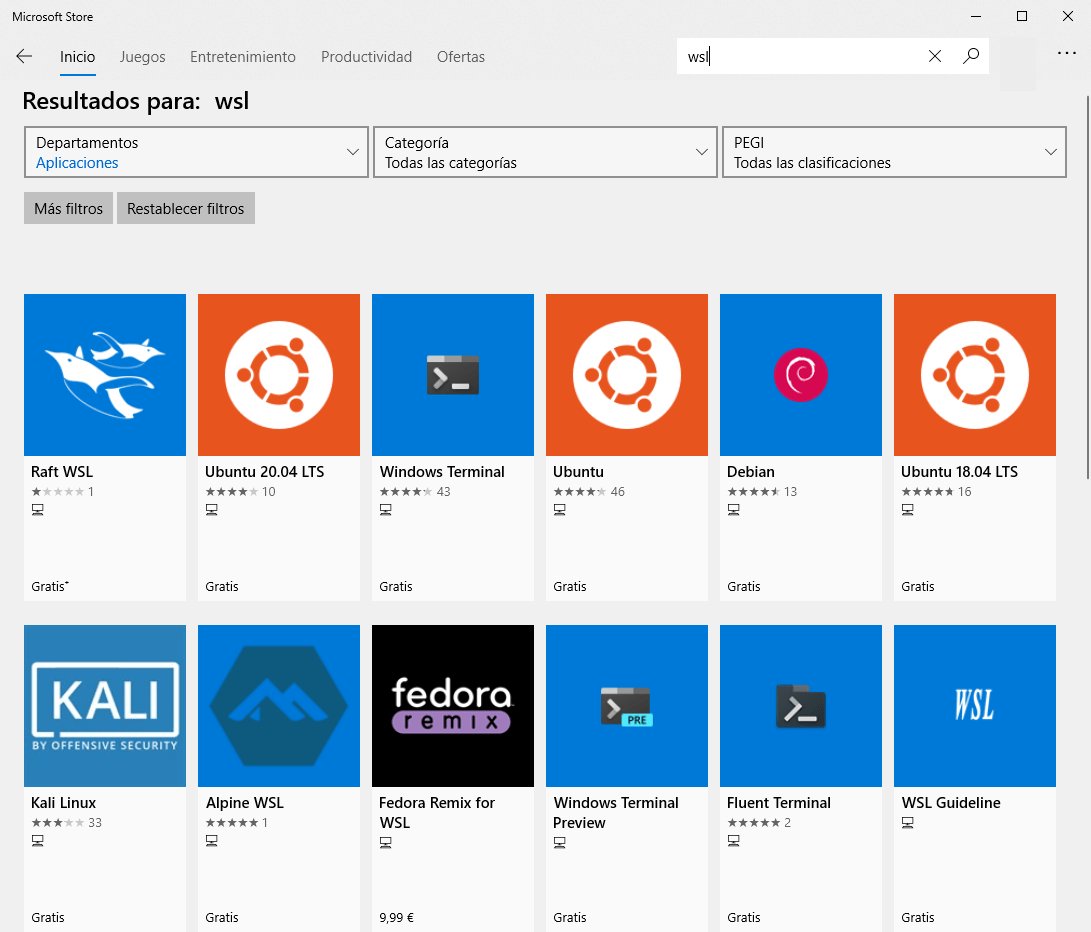Image resolution: width=1091 pixels, height=932 pixels.
Task: Click the Gratis label under Debian
Action: click(744, 587)
